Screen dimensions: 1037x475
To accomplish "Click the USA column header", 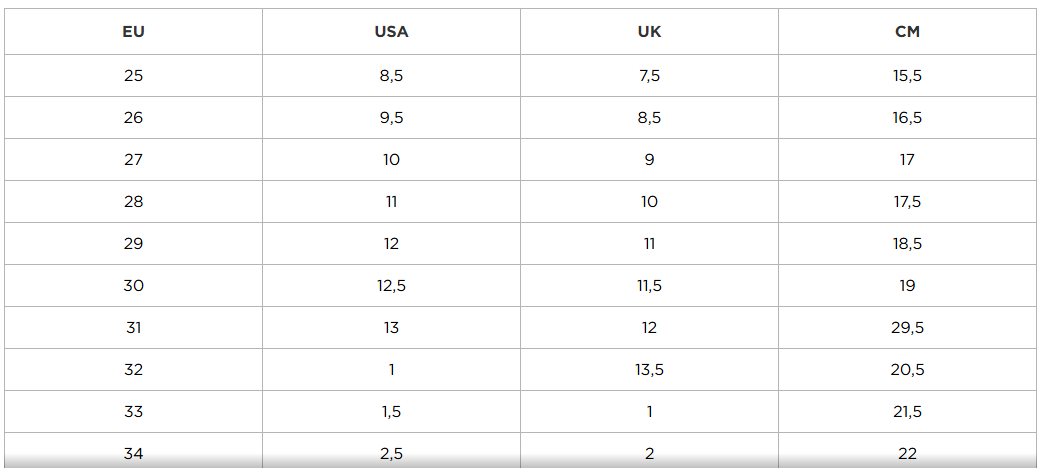I will pyautogui.click(x=391, y=32).
